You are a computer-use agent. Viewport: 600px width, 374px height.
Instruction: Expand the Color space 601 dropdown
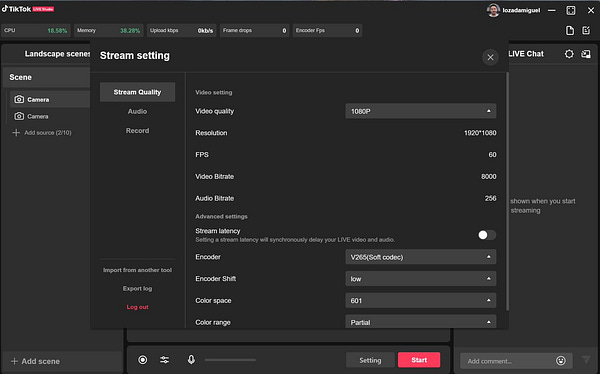pos(421,301)
